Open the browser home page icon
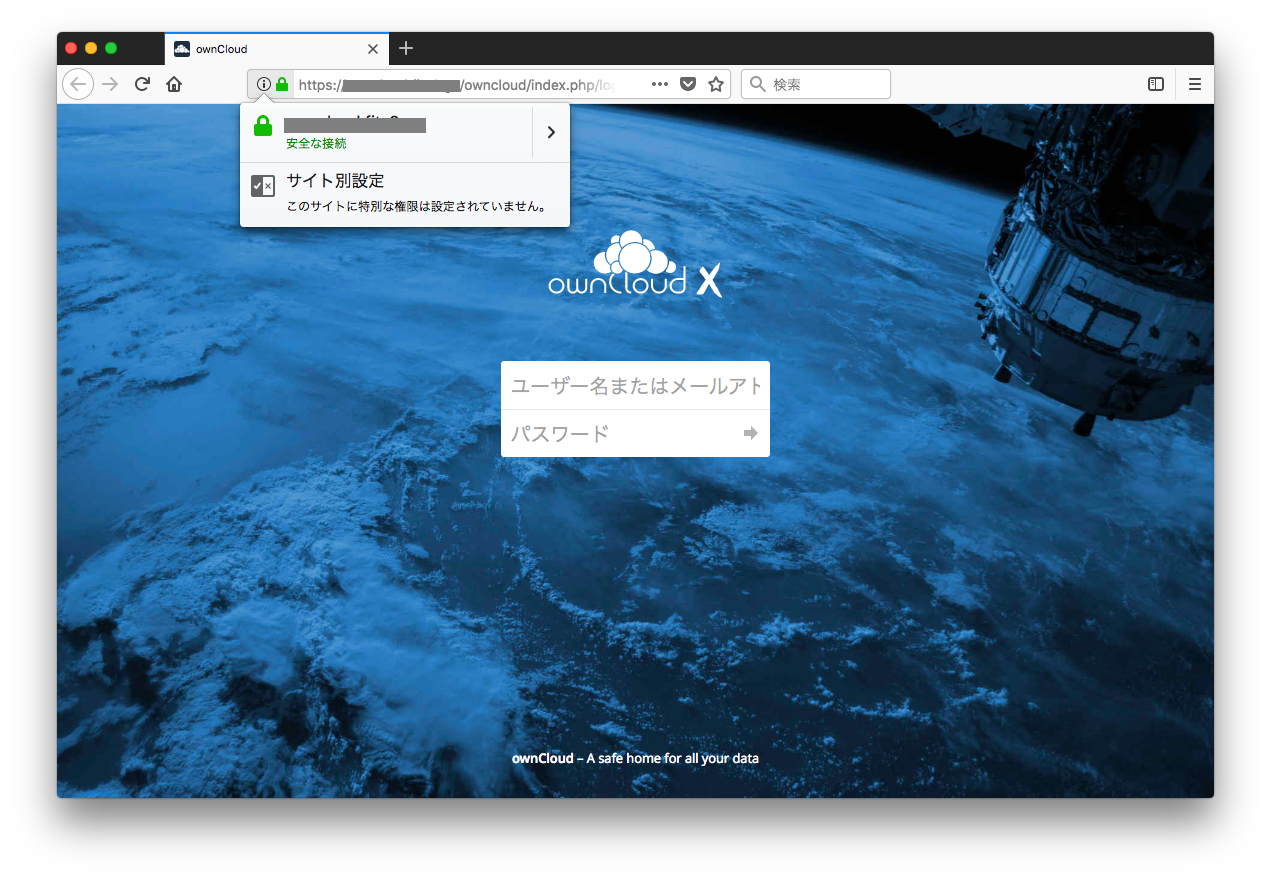 (x=174, y=85)
